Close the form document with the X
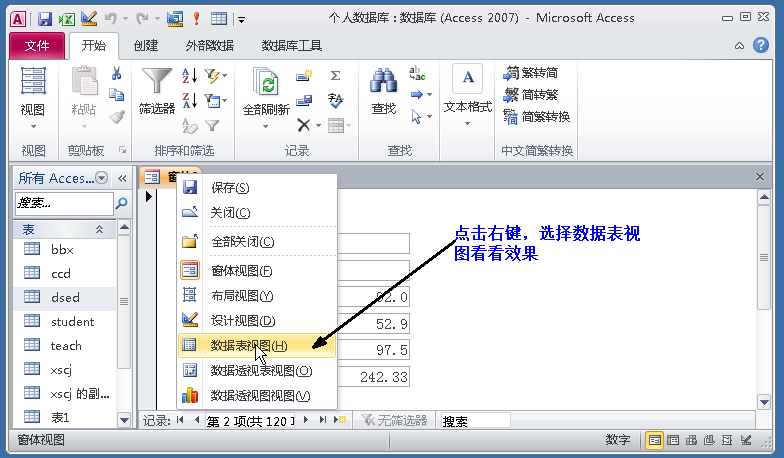The image size is (784, 458). (x=760, y=176)
